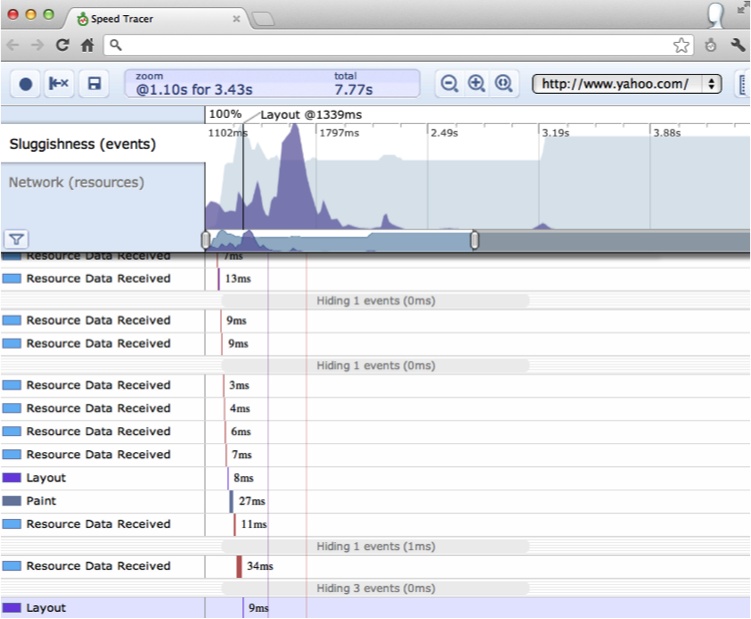Expand the first Hiding 1 events (0ms) bar
The width and height of the screenshot is (751, 619).
point(376,301)
